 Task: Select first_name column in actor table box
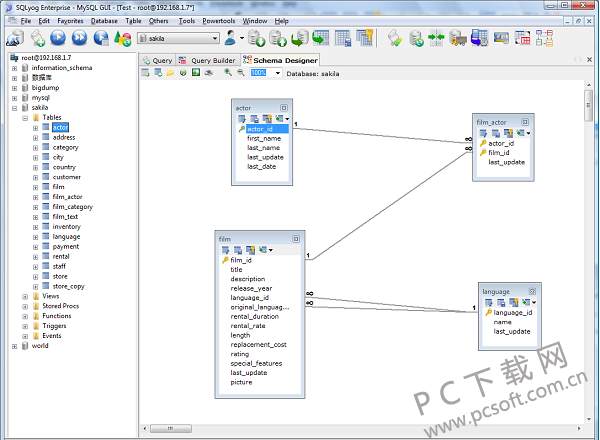coord(264,139)
